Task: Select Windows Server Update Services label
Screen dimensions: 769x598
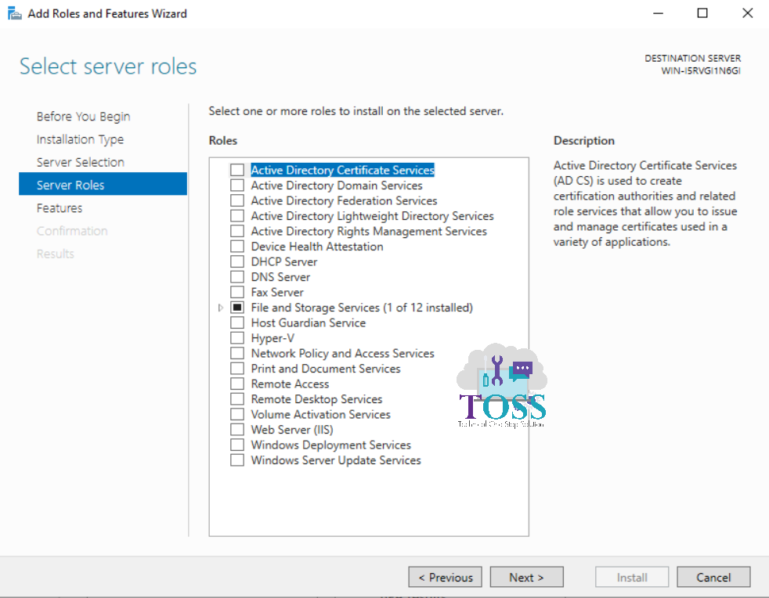Action: pos(336,460)
